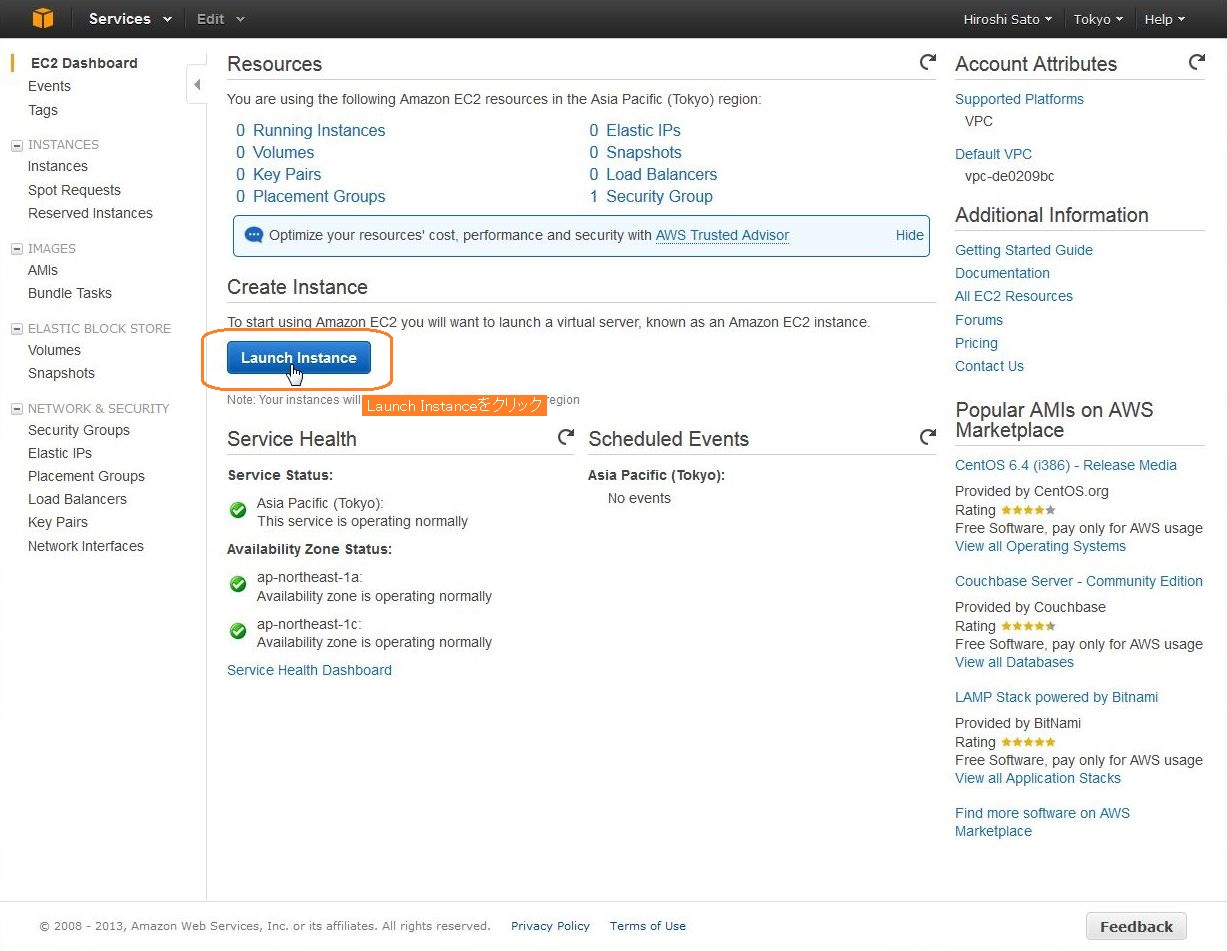Collapse the INSTANCES nav section
1227x951 pixels.
coord(17,145)
